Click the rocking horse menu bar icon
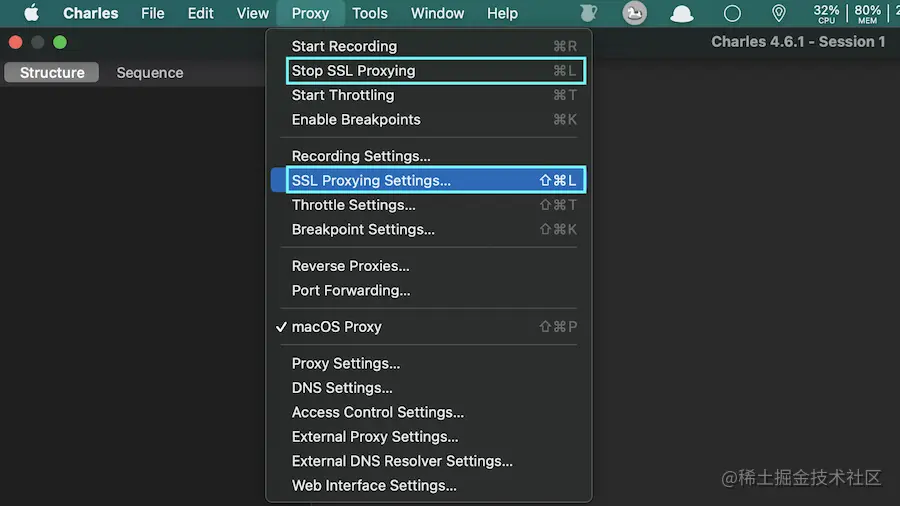Image resolution: width=900 pixels, height=506 pixels. point(635,13)
